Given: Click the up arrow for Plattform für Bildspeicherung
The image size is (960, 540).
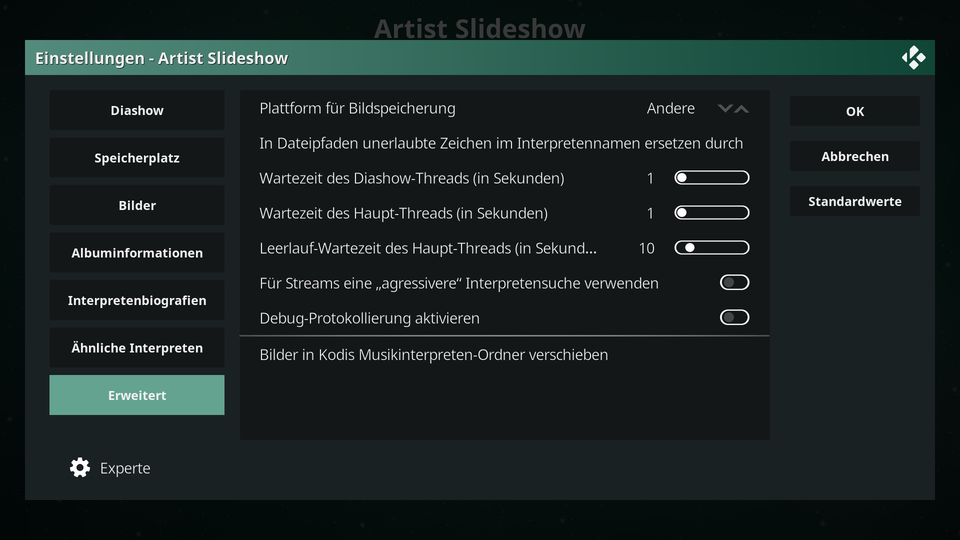Looking at the screenshot, I should tap(741, 108).
